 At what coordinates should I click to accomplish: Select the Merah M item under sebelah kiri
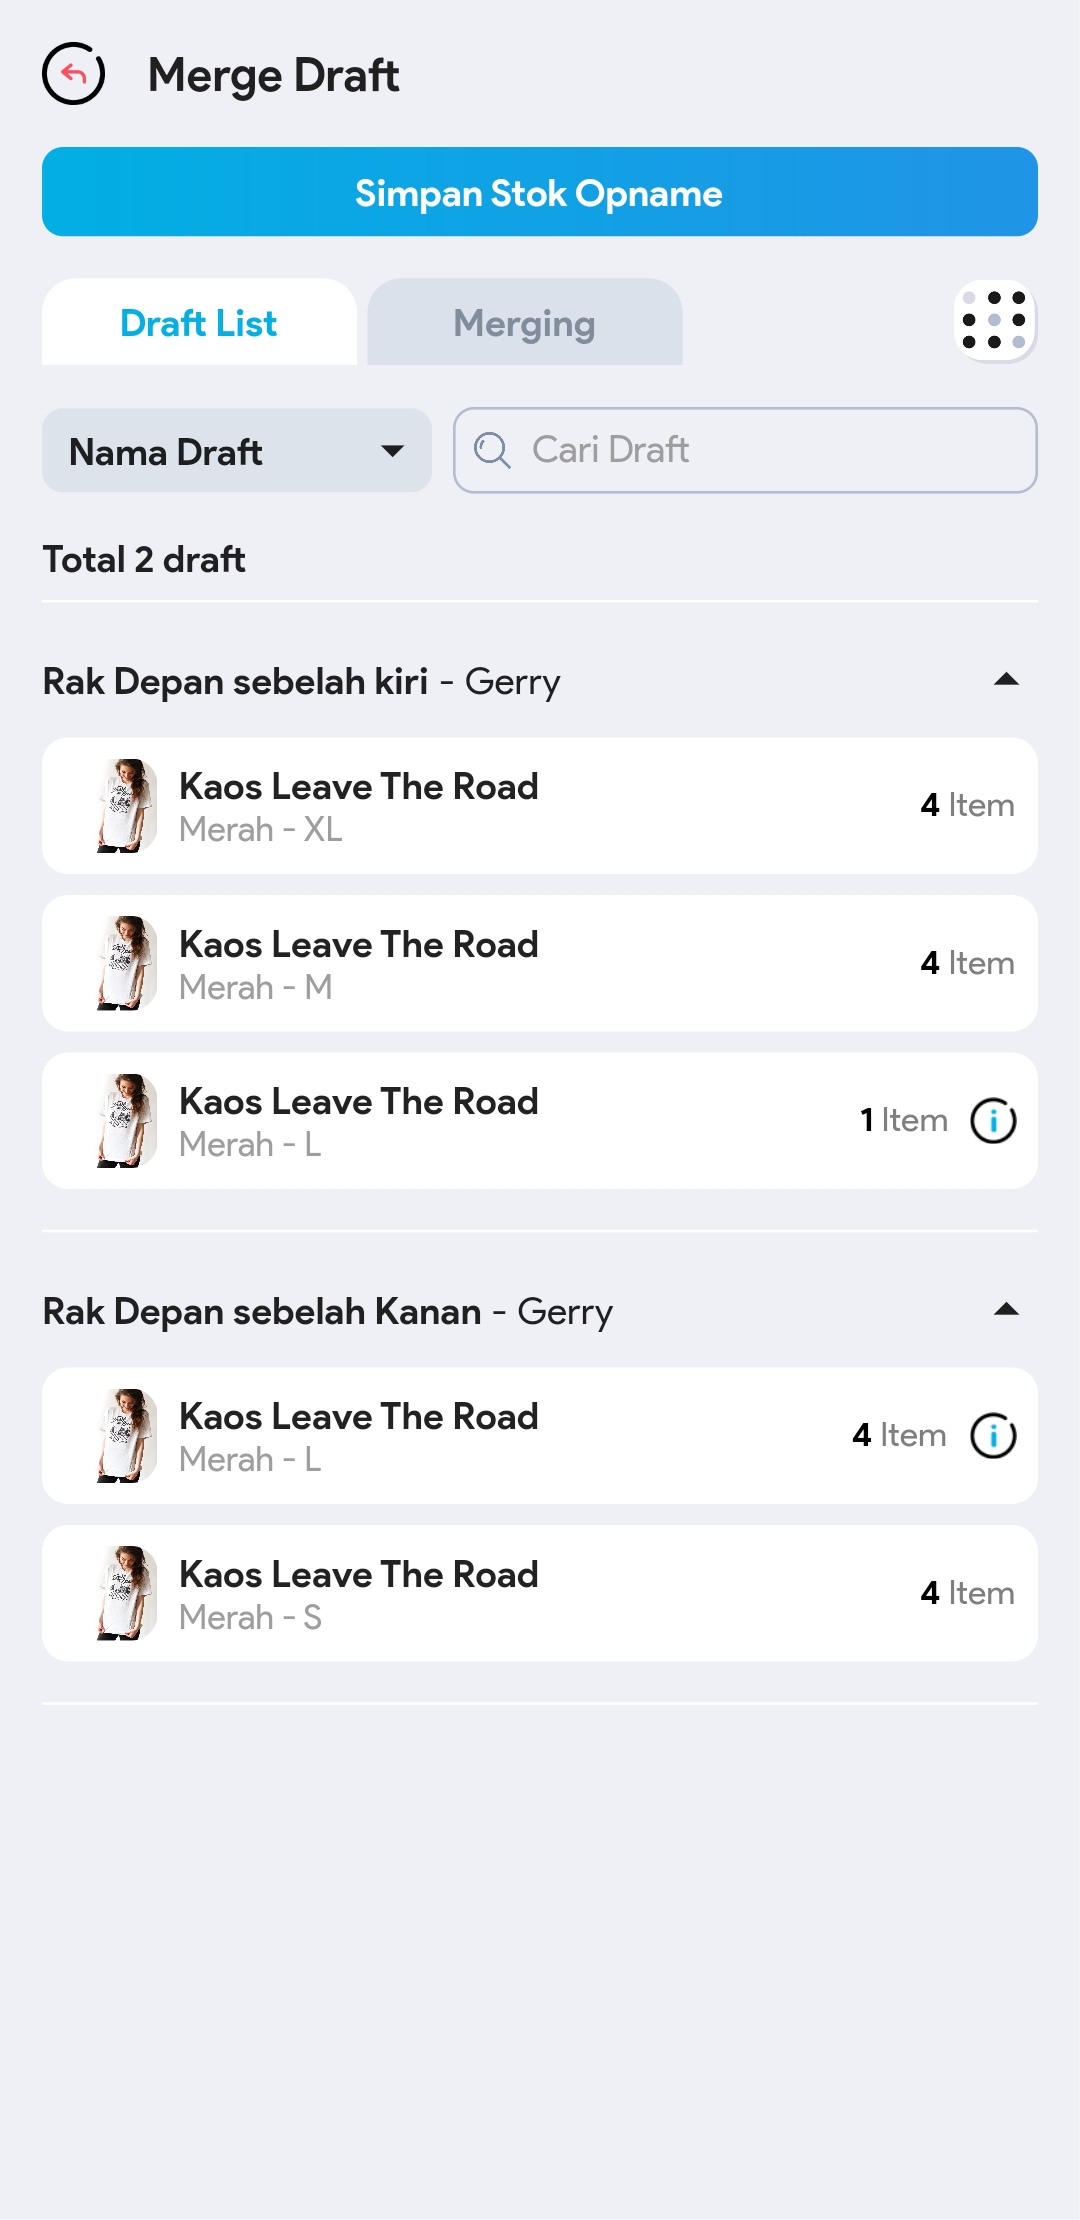click(540, 963)
